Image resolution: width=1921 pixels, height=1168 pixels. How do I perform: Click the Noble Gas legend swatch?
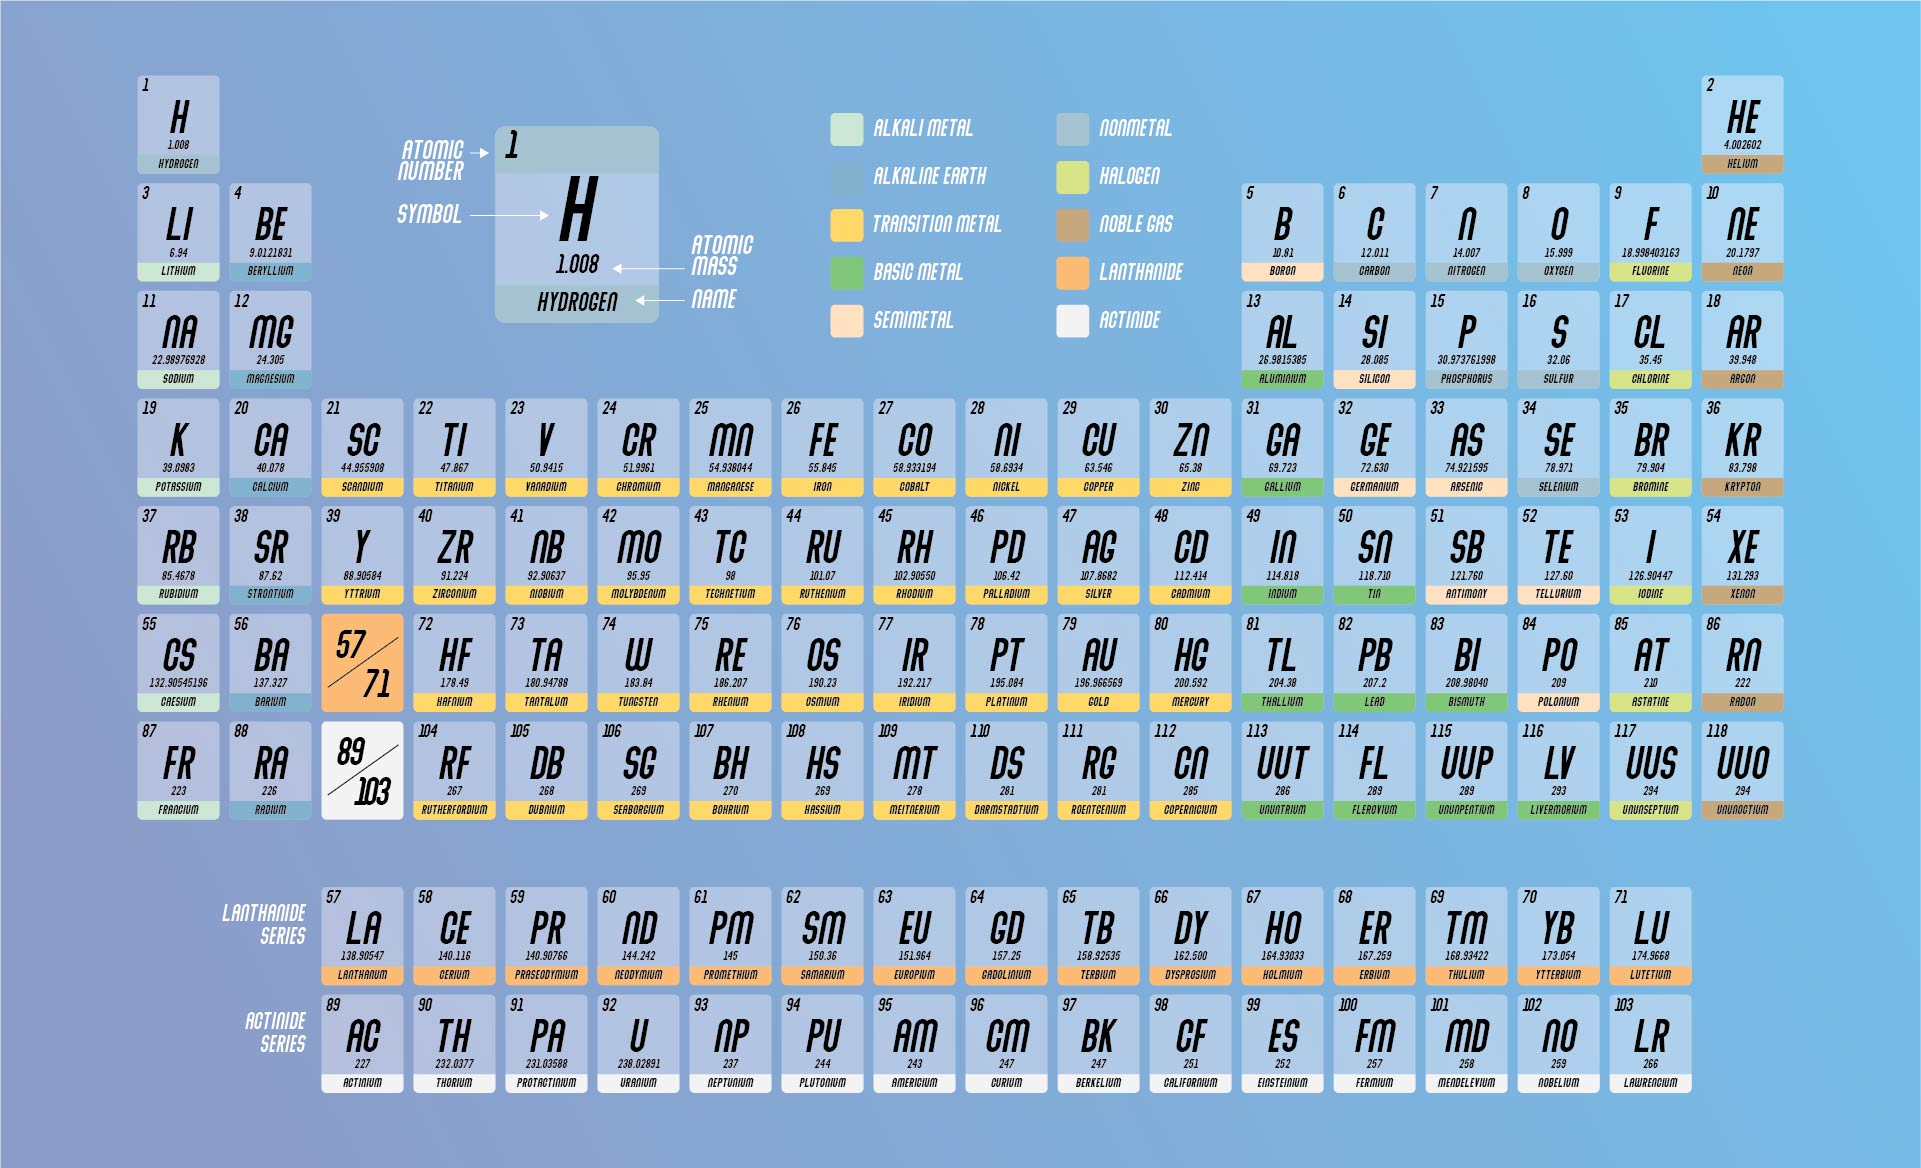coord(1073,225)
